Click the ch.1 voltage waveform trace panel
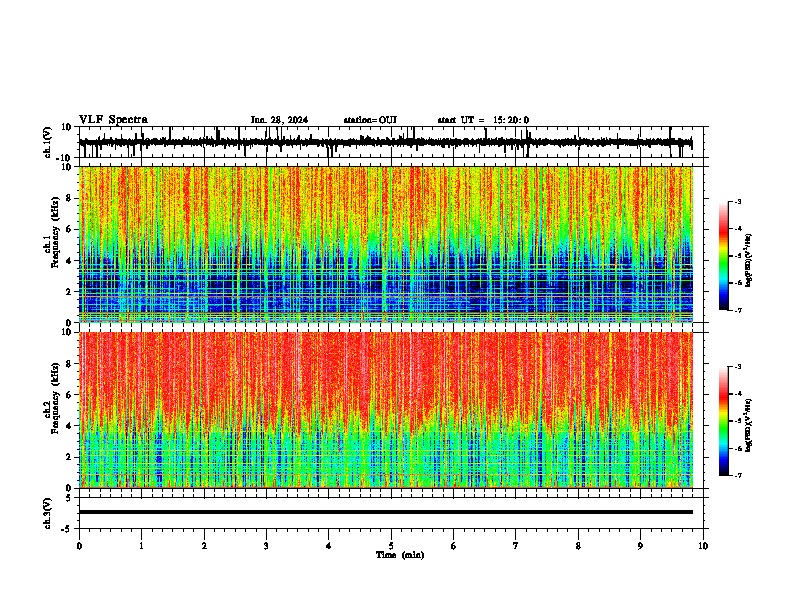The width and height of the screenshot is (792, 612). [x=391, y=142]
